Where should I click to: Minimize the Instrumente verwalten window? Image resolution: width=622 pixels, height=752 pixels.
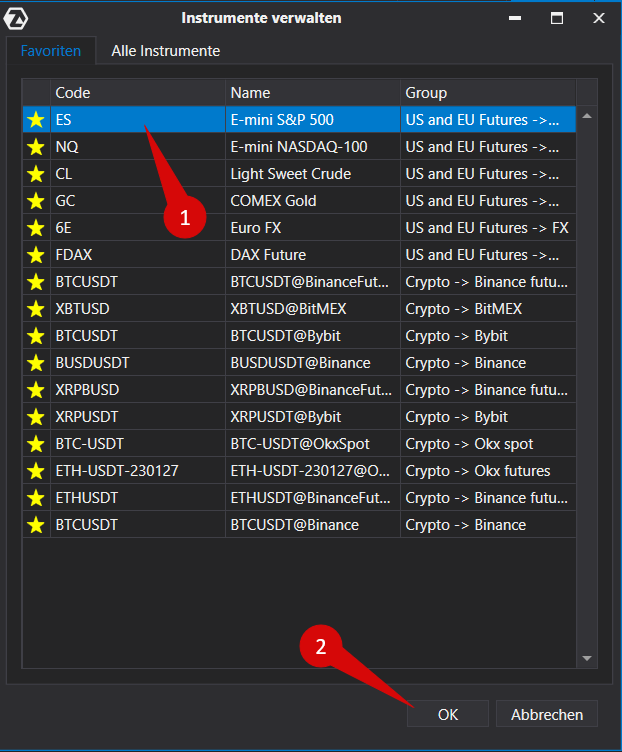coord(515,18)
